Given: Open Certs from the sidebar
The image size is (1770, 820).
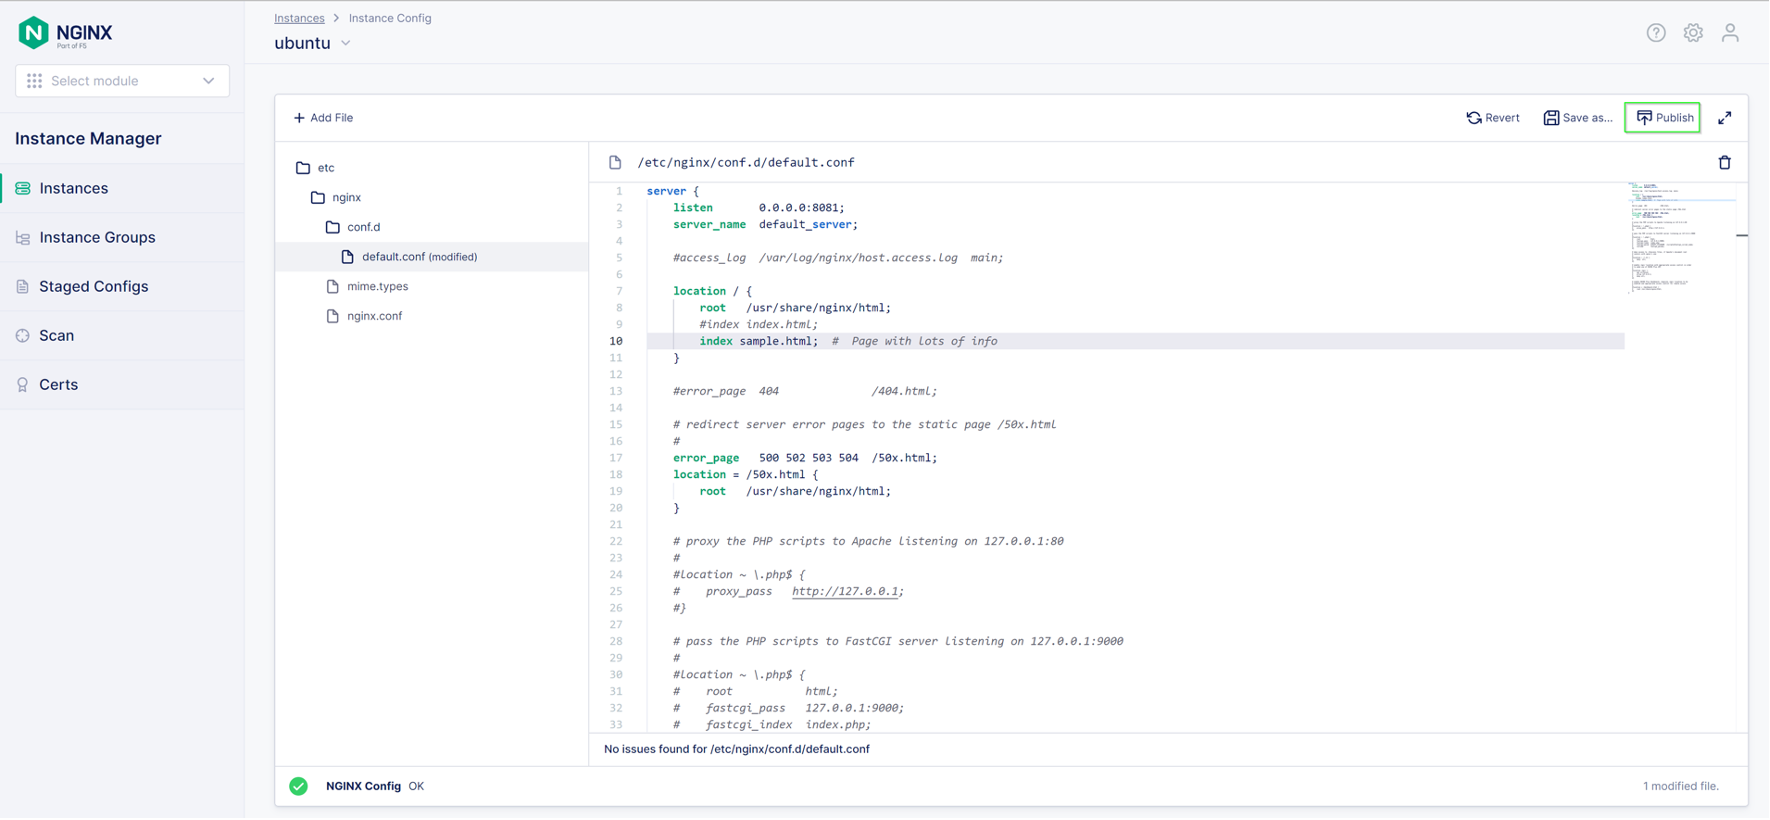Looking at the screenshot, I should point(122,384).
